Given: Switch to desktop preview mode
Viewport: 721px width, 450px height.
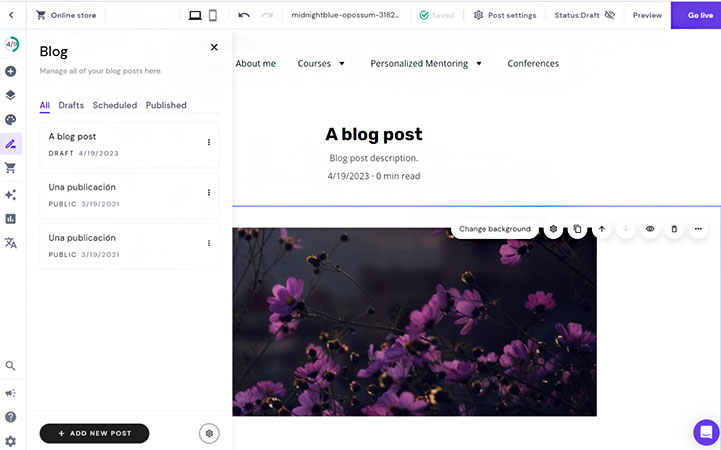Looking at the screenshot, I should 195,15.
